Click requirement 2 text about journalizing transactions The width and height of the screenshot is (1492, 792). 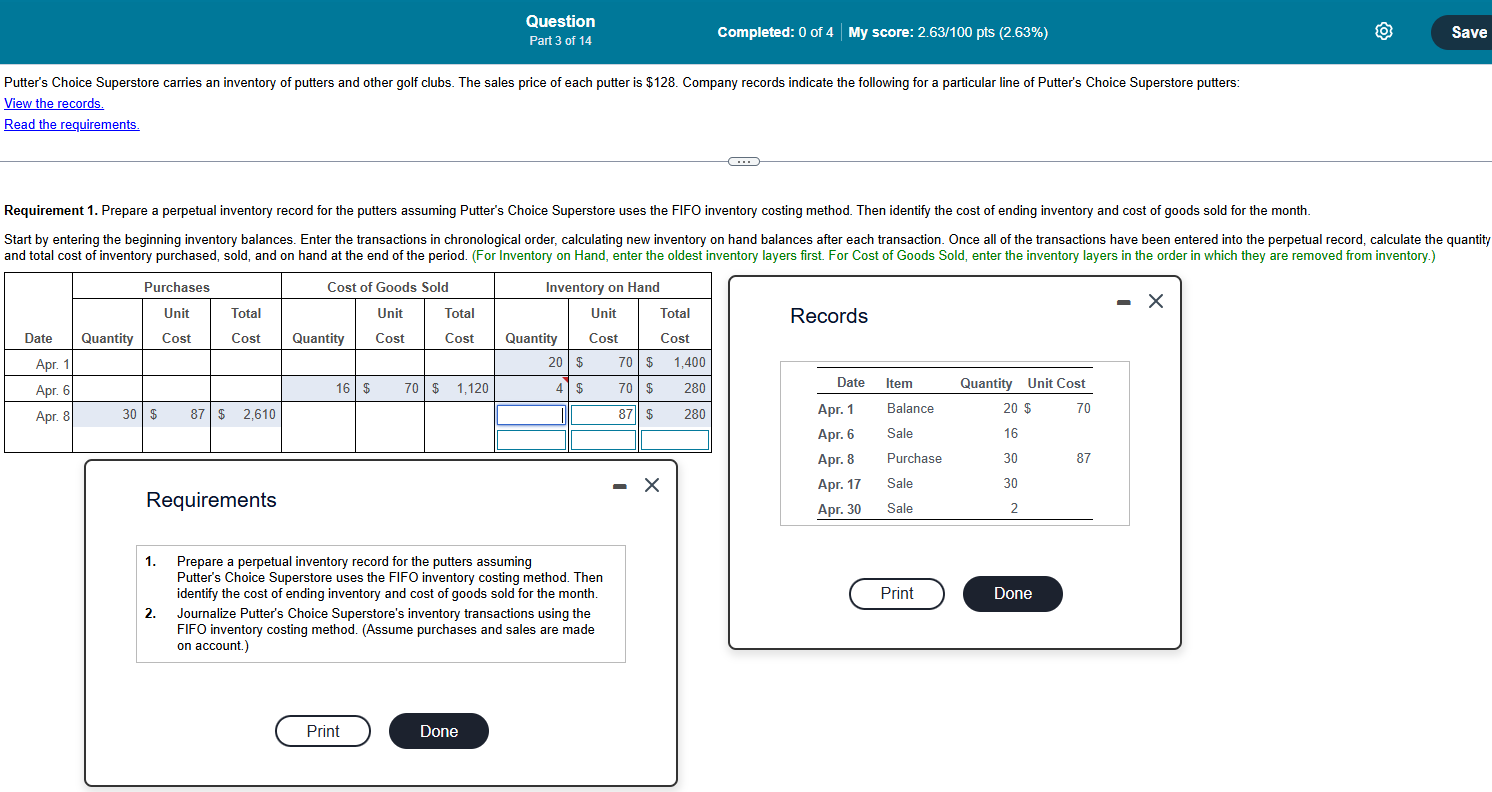point(385,630)
